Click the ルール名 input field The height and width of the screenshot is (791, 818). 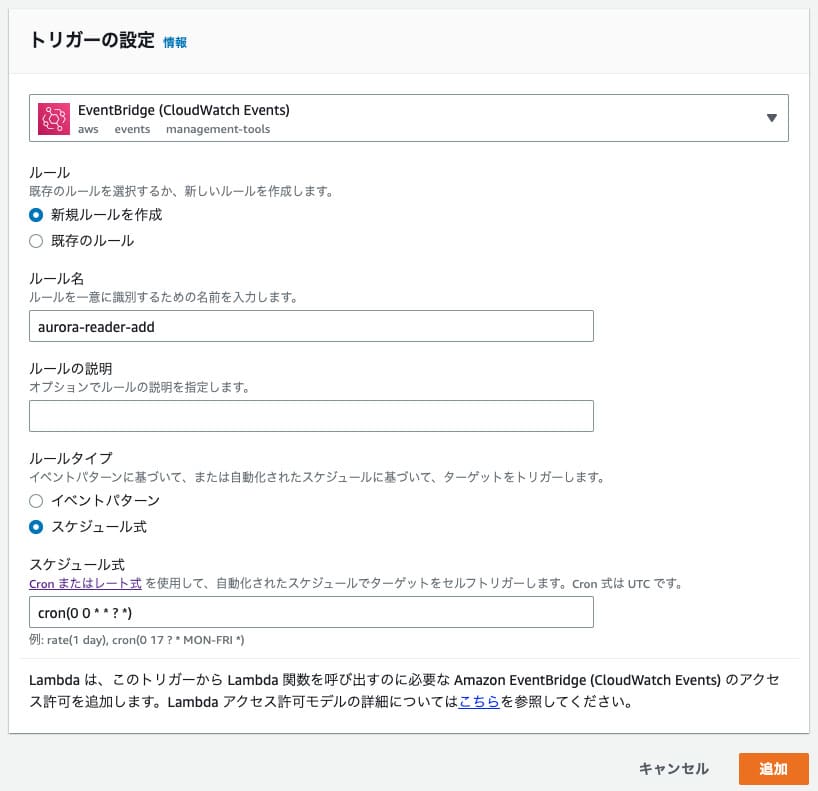312,326
